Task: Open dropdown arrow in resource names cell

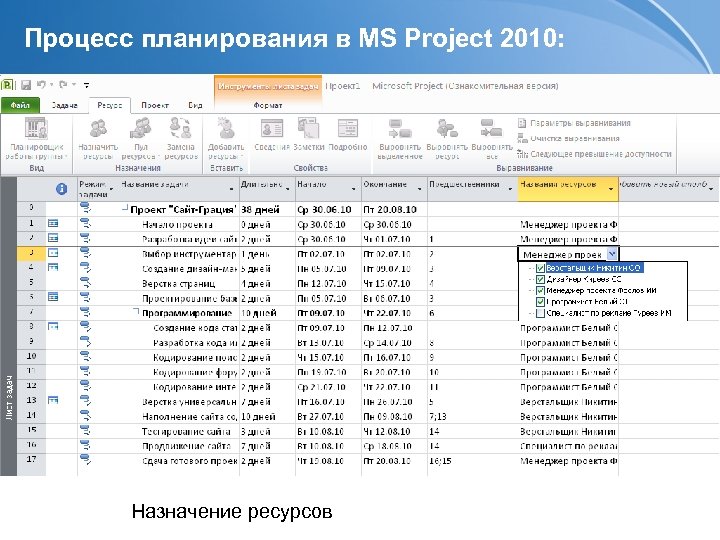Action: tap(612, 254)
